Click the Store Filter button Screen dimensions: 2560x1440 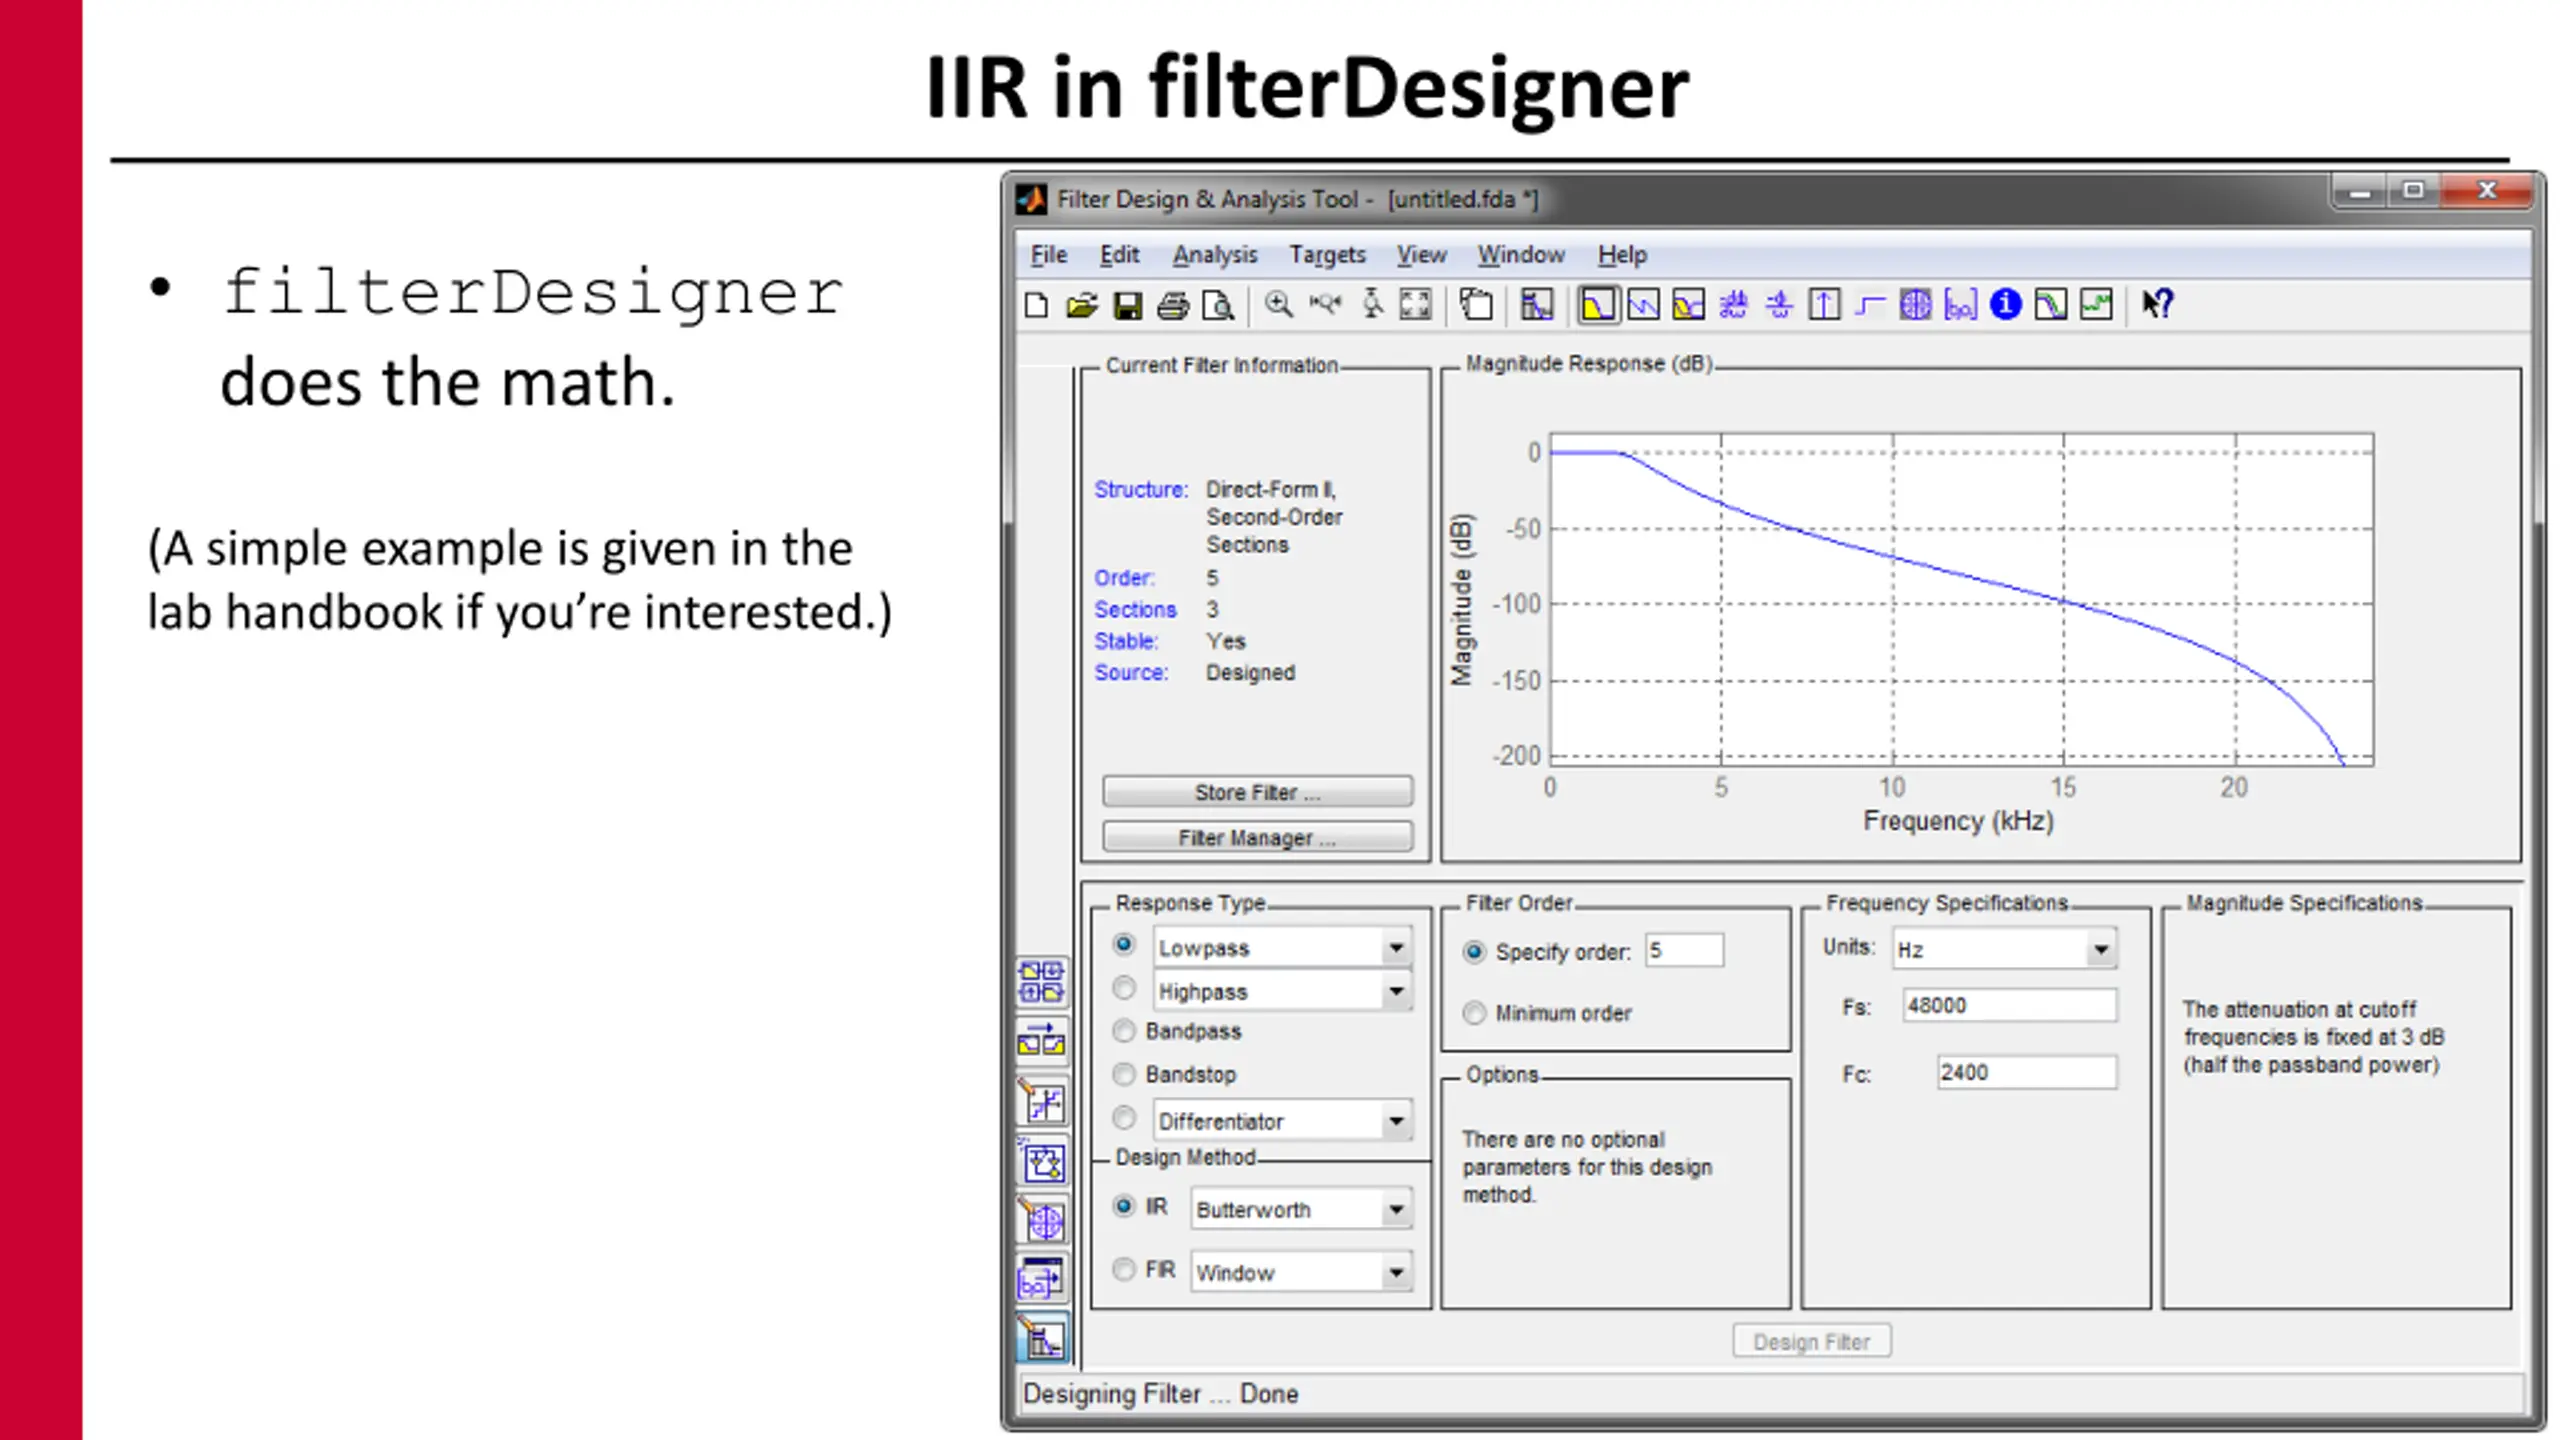1258,792
